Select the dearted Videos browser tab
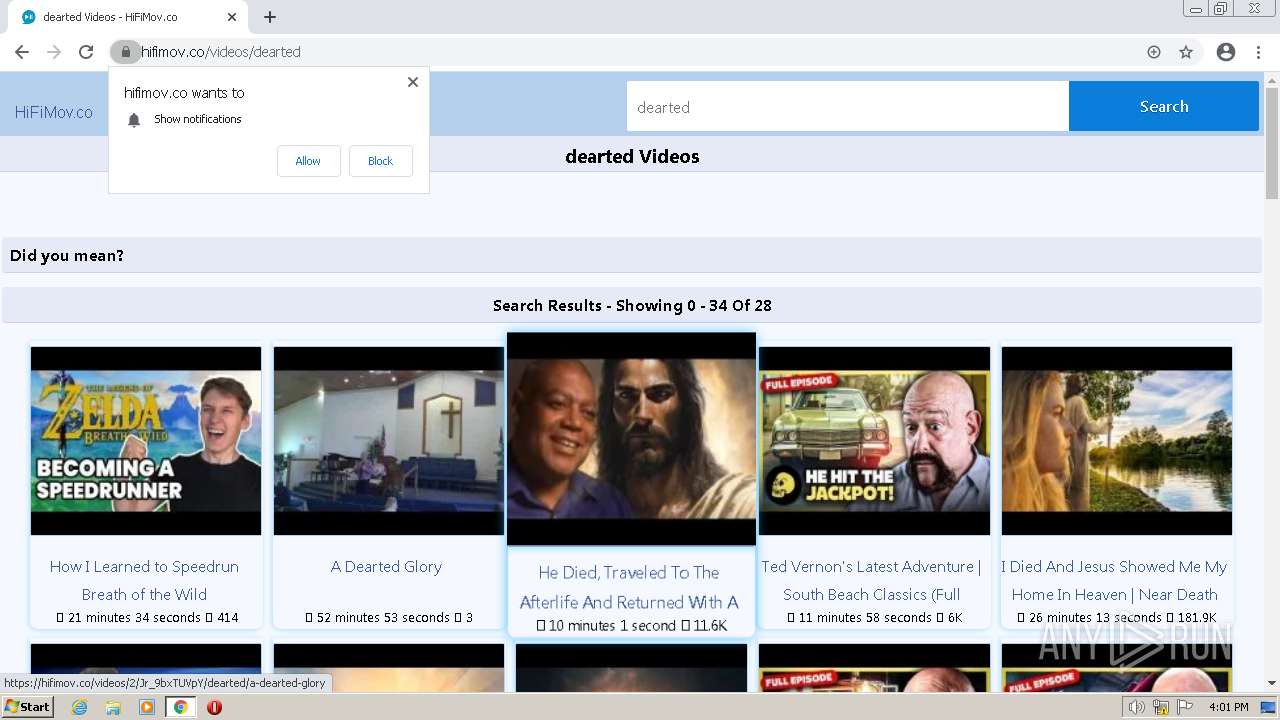Image resolution: width=1280 pixels, height=720 pixels. (x=128, y=17)
